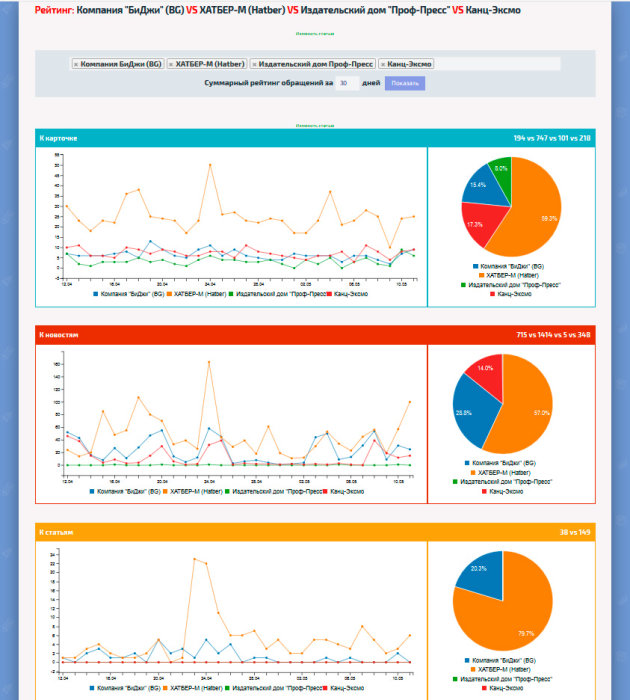Focus the days number field showing 30
This screenshot has height=700, width=630.
(347, 83)
